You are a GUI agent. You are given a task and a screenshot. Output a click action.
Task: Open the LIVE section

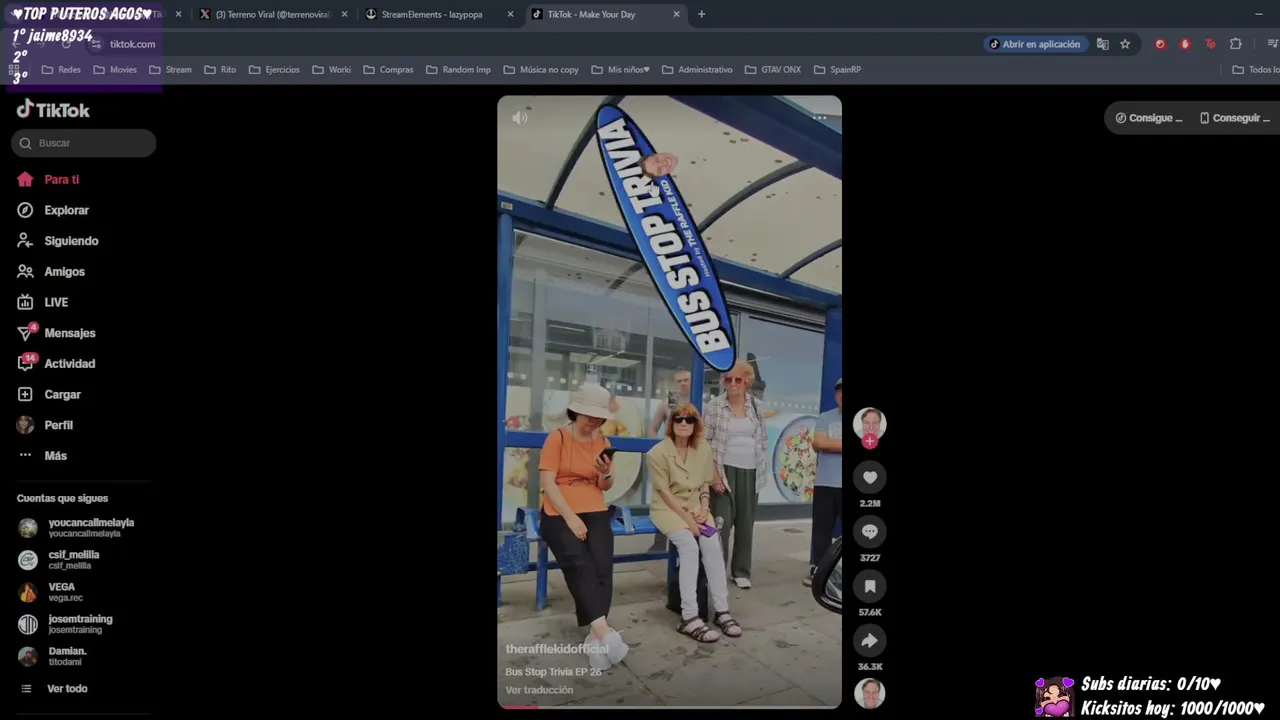click(42, 302)
